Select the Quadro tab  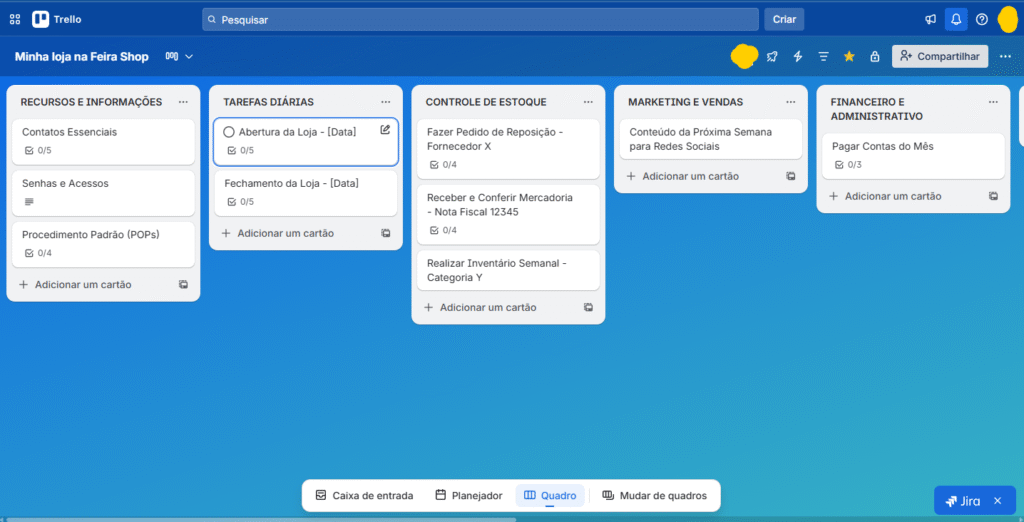point(550,496)
